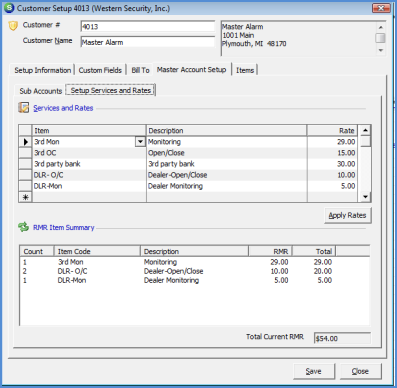This screenshot has height=388, width=397.
Task: Click the Count column header in summary
Action: [37, 251]
